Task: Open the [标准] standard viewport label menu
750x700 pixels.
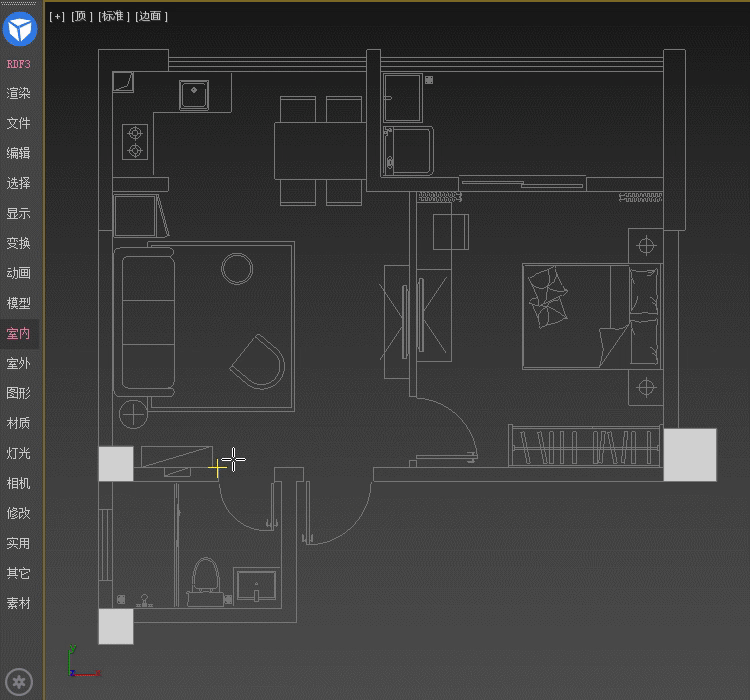Action: click(114, 17)
